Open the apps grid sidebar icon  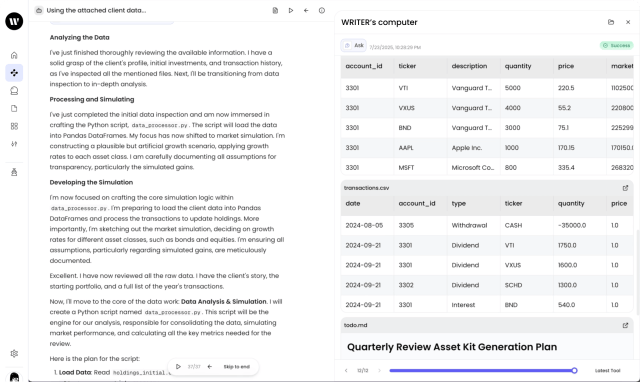click(x=14, y=126)
